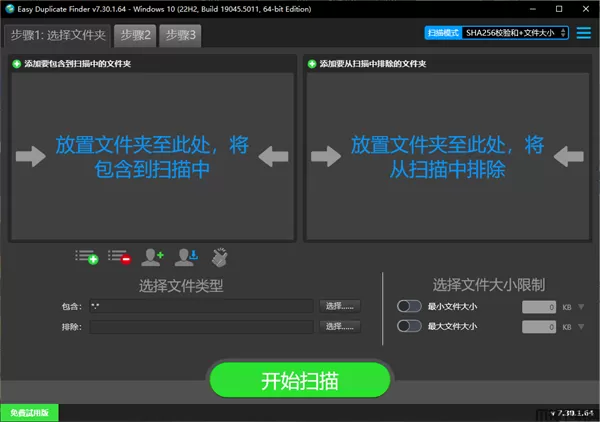Click the 包含 file type input field
The width and height of the screenshot is (600, 422).
(x=200, y=306)
